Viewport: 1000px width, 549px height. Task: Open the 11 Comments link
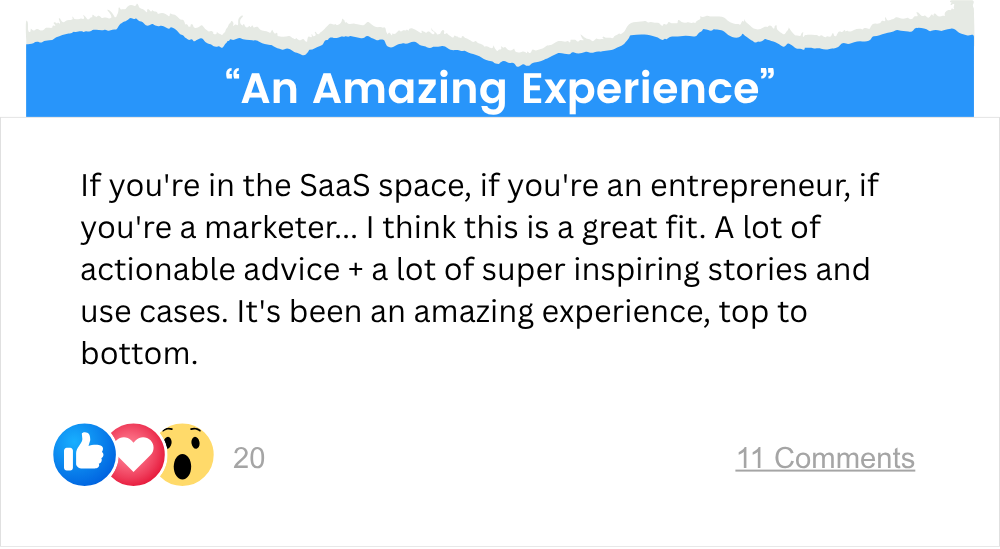click(825, 458)
